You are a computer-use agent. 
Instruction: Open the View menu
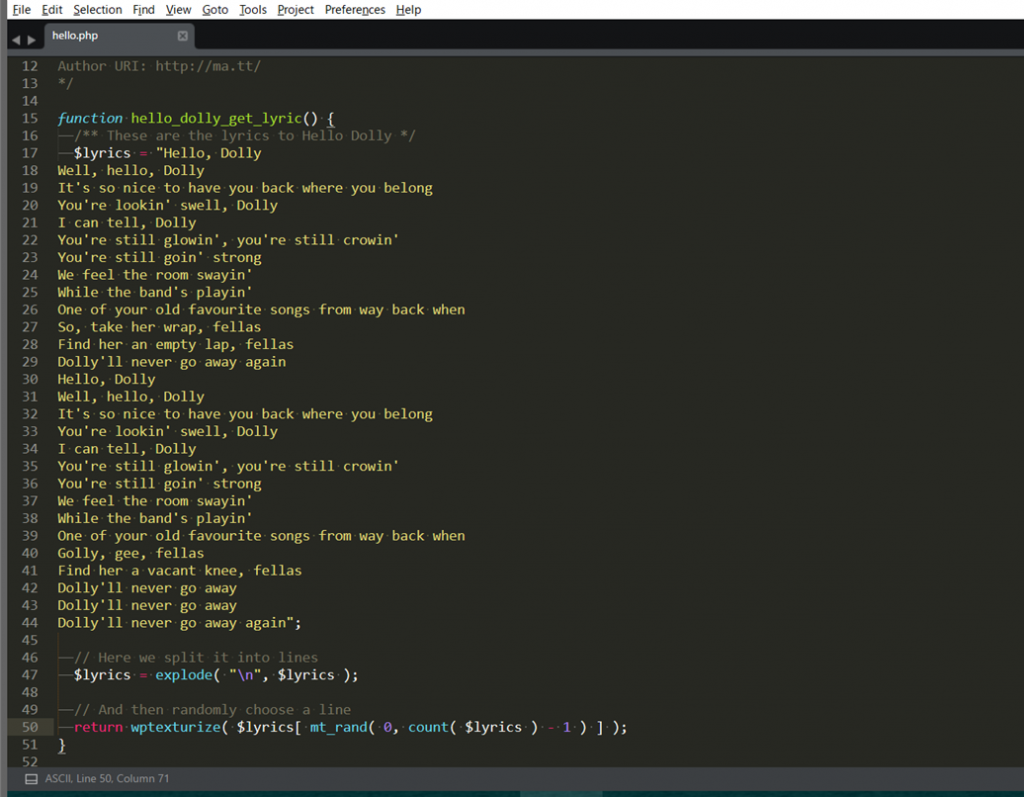coord(178,10)
